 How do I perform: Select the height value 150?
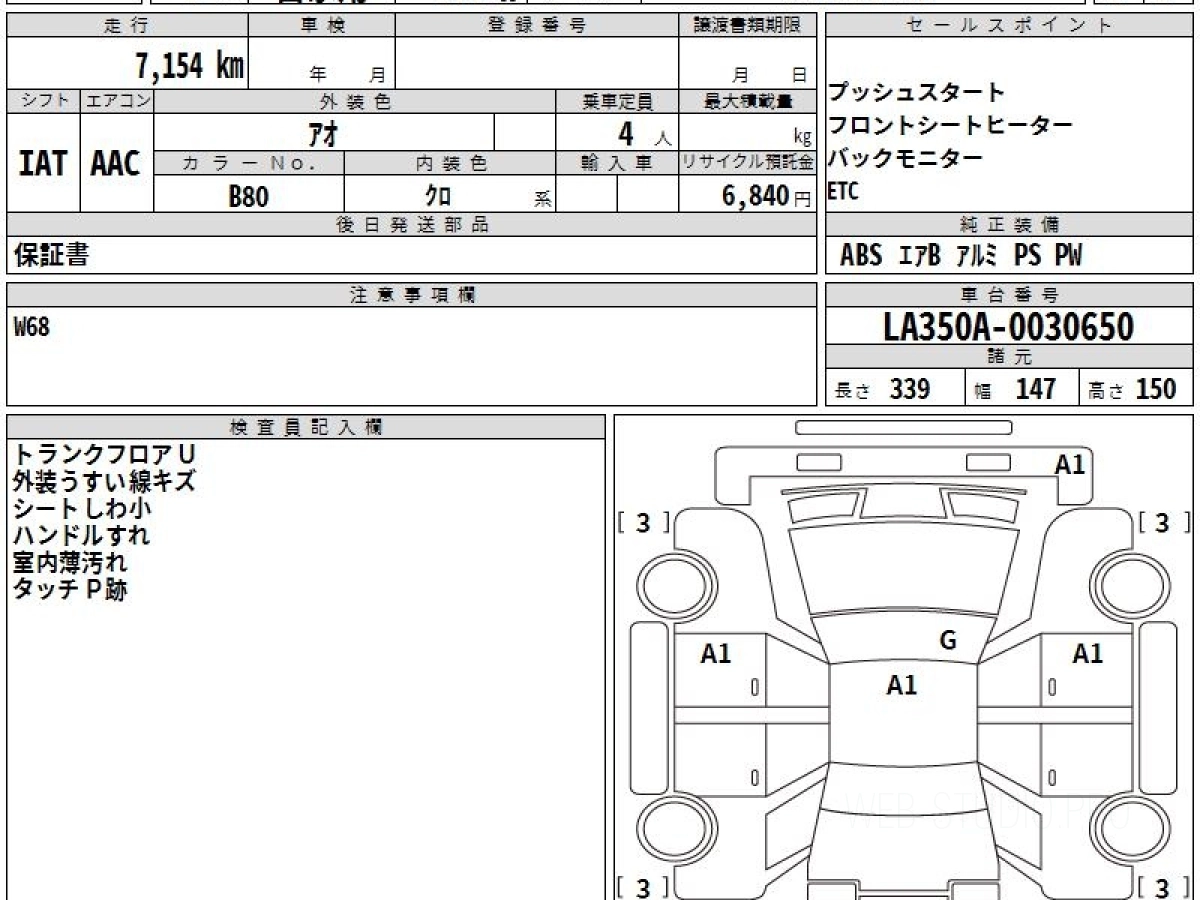1157,389
